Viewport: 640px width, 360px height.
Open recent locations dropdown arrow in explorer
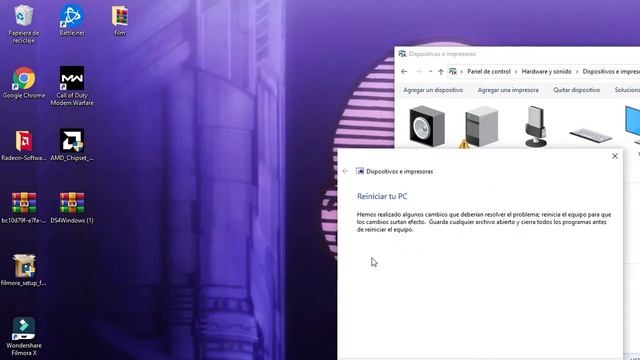[430, 71]
